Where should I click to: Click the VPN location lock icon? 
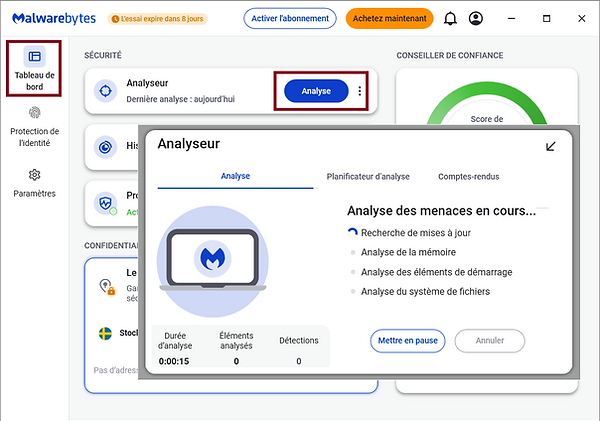click(107, 287)
